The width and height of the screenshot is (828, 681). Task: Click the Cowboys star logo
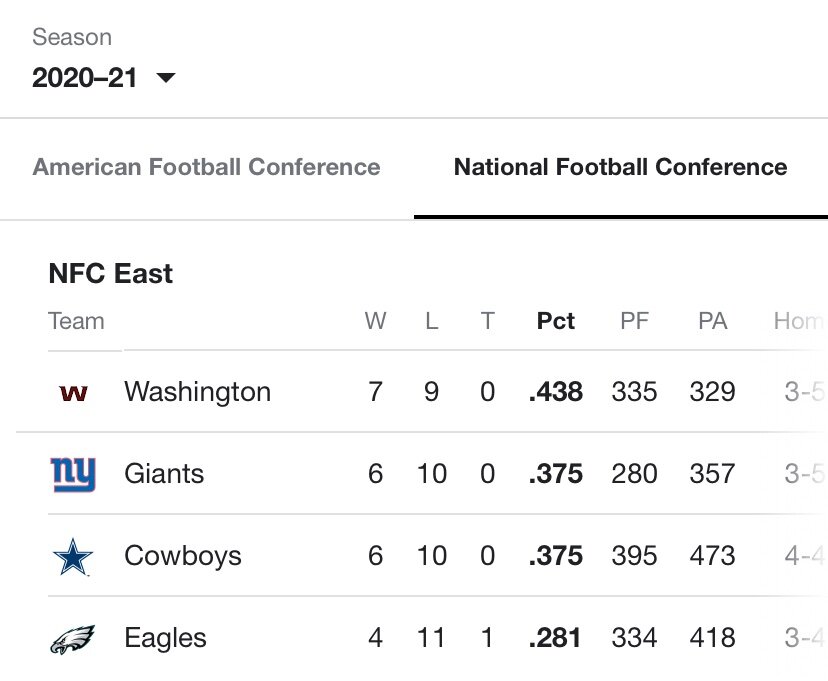(x=73, y=556)
